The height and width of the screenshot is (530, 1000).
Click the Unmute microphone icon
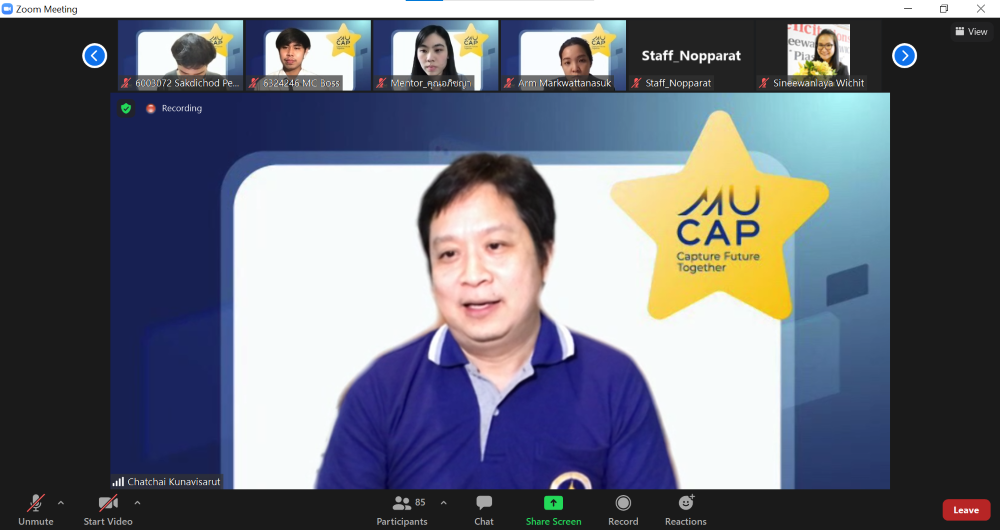(36, 503)
